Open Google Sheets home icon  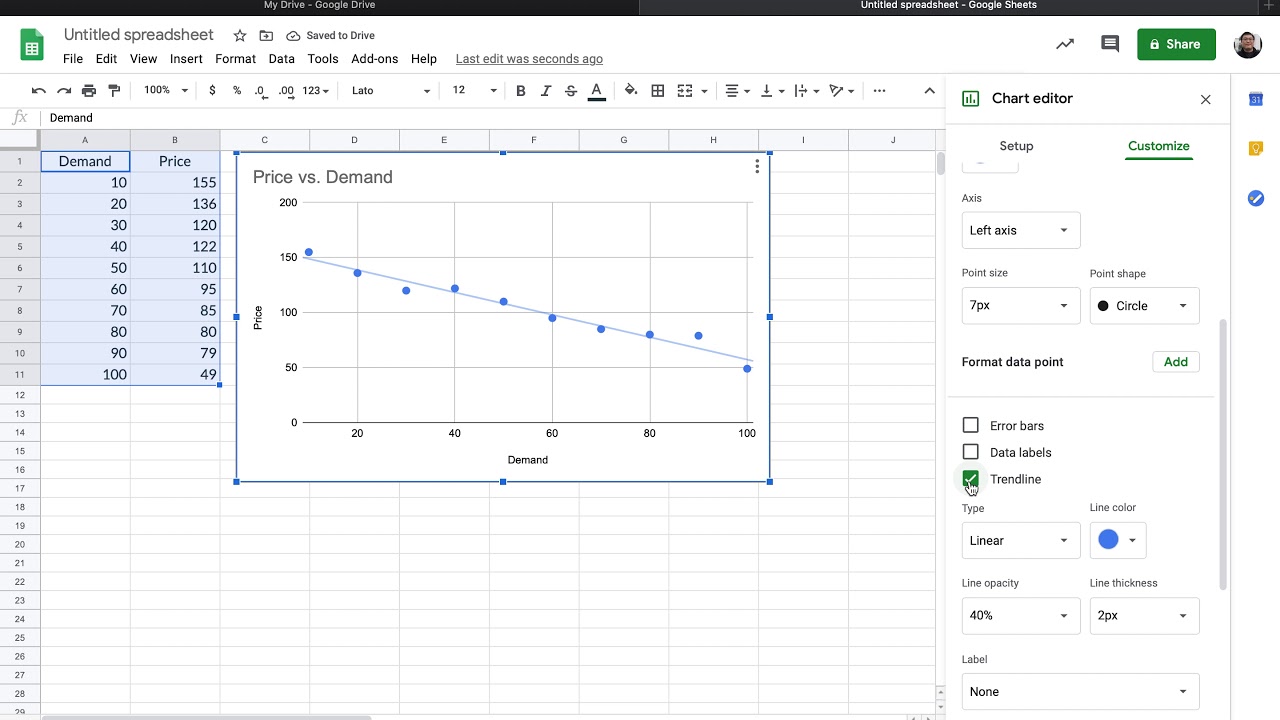tap(32, 46)
